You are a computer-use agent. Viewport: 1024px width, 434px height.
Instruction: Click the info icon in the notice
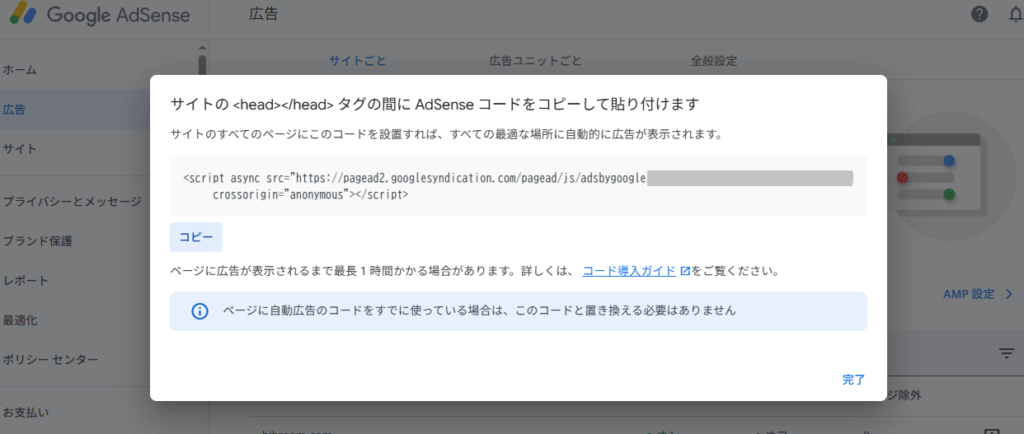click(x=199, y=311)
